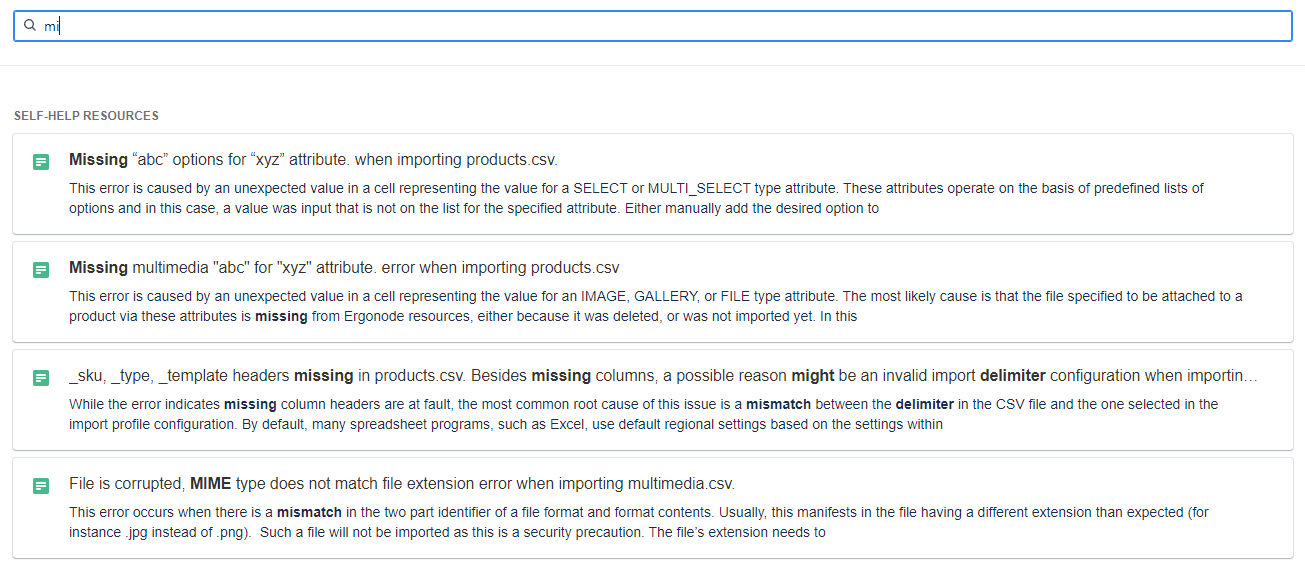Click the document icon beside File is corrupted article
The width and height of the screenshot is (1305, 570).
pyautogui.click(x=41, y=486)
